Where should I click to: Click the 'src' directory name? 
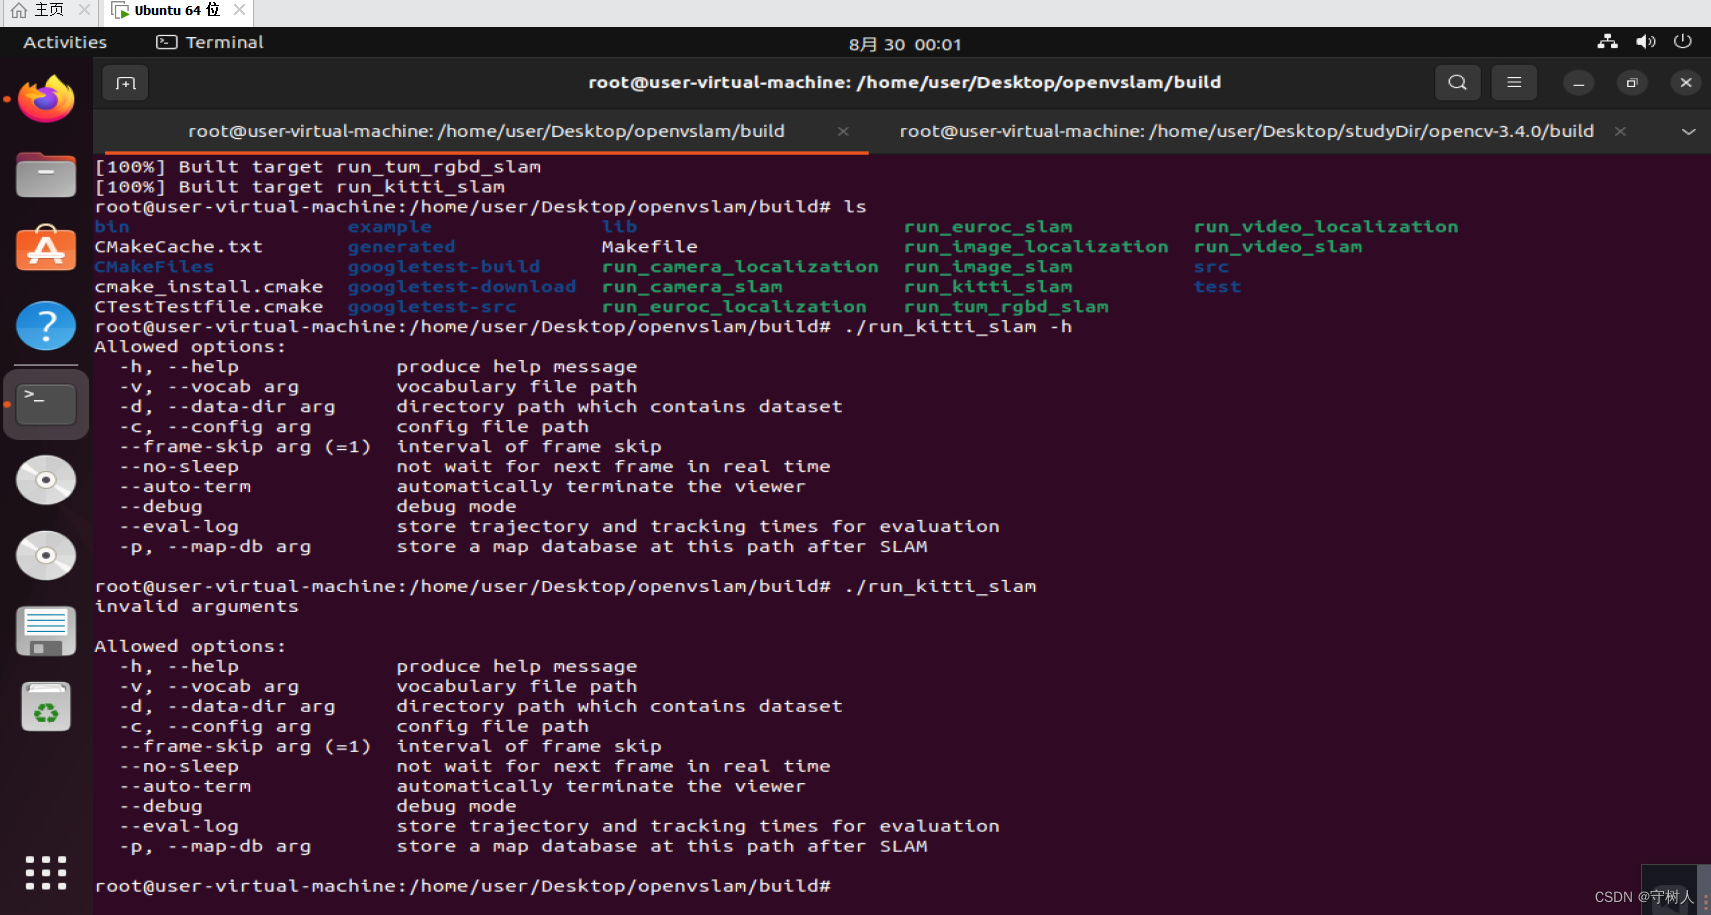(x=1211, y=267)
